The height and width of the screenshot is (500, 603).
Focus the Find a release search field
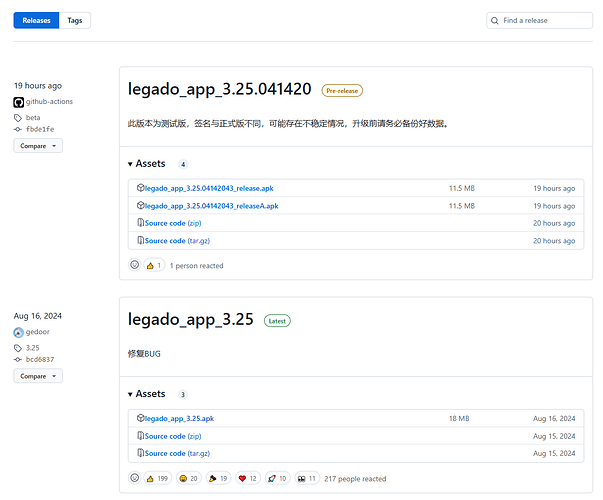coord(539,20)
